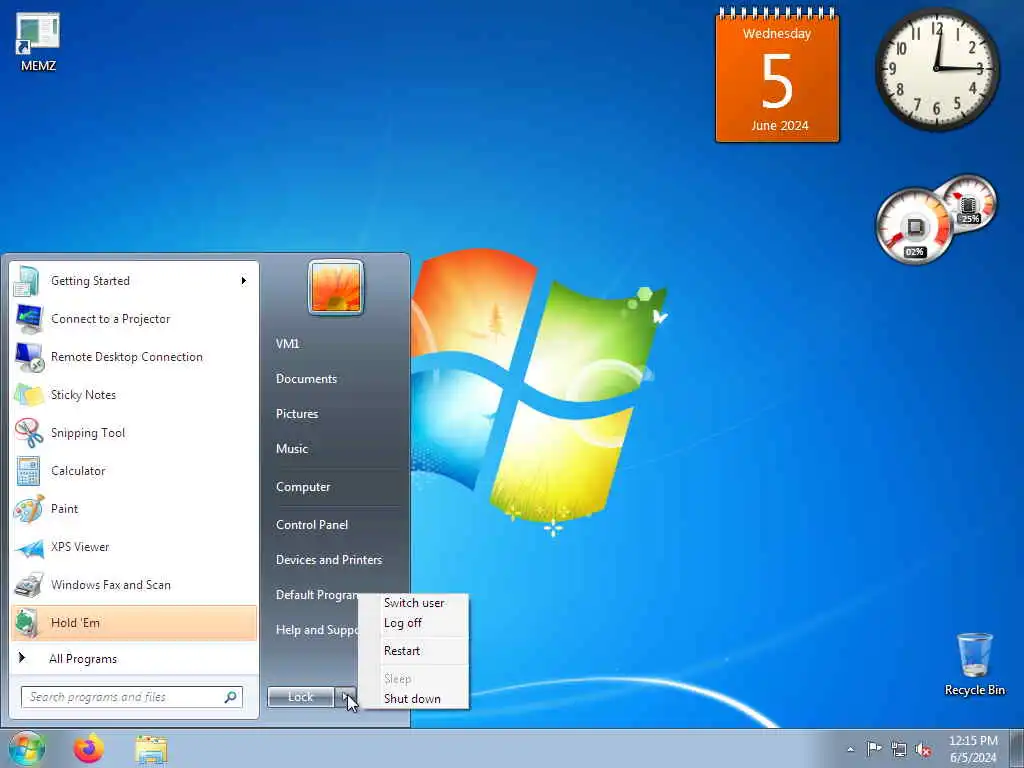This screenshot has height=768, width=1024.
Task: Open Windows Explorer from the taskbar
Action: point(152,749)
